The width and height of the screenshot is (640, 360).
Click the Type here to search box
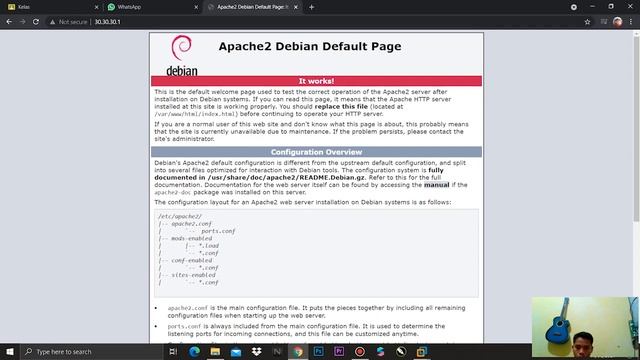(92, 351)
